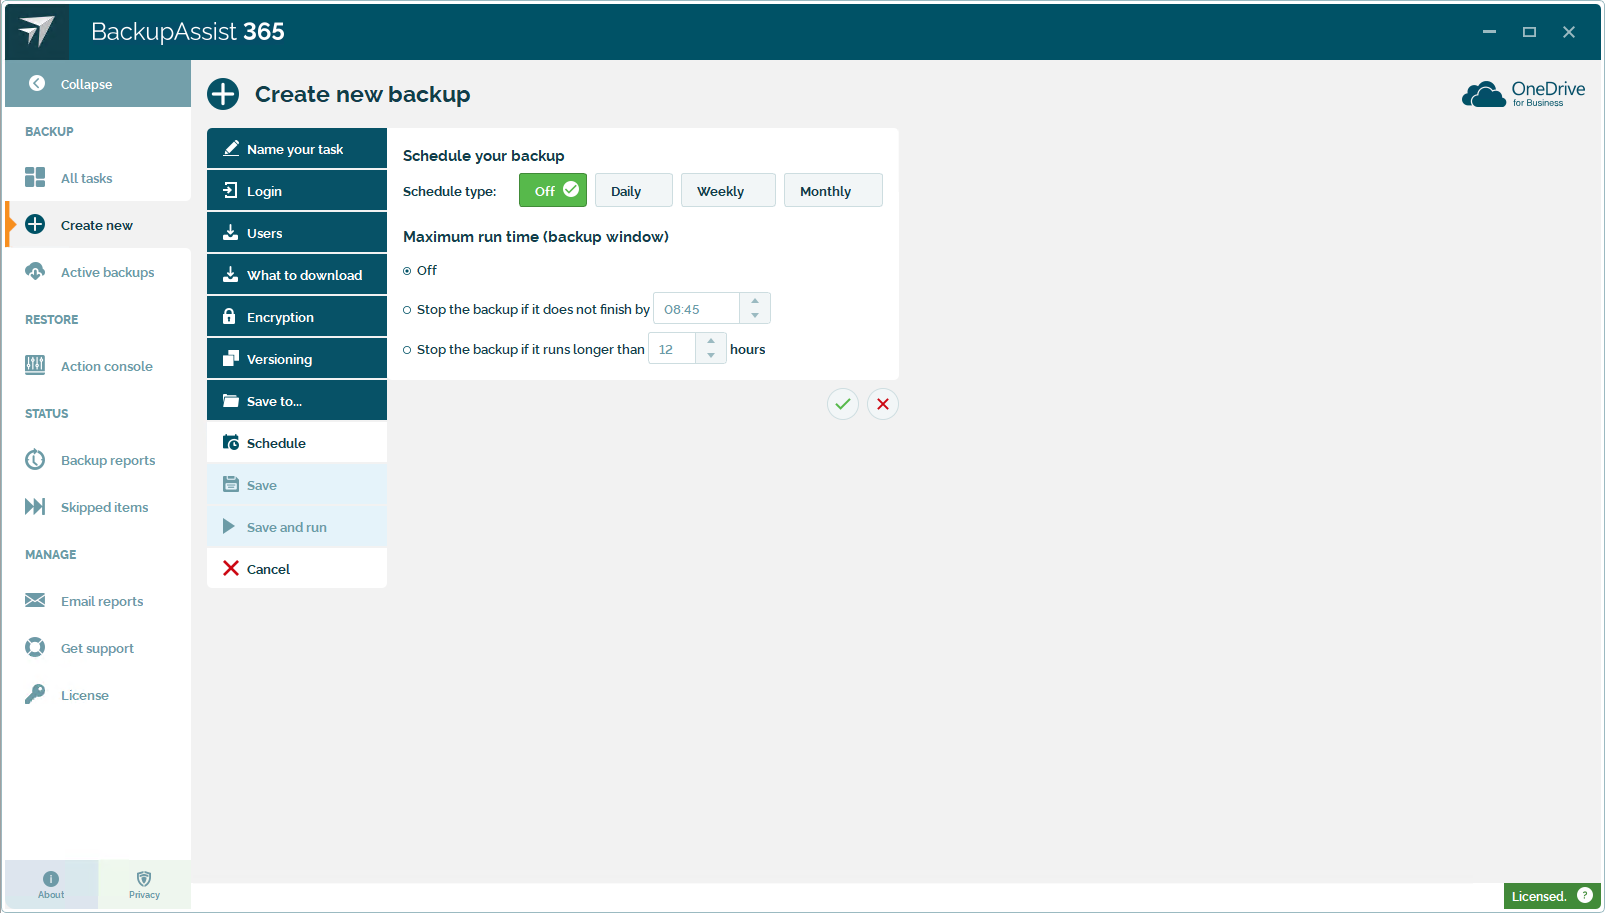1605x913 pixels.
Task: Open the About info icon
Action: [51, 879]
